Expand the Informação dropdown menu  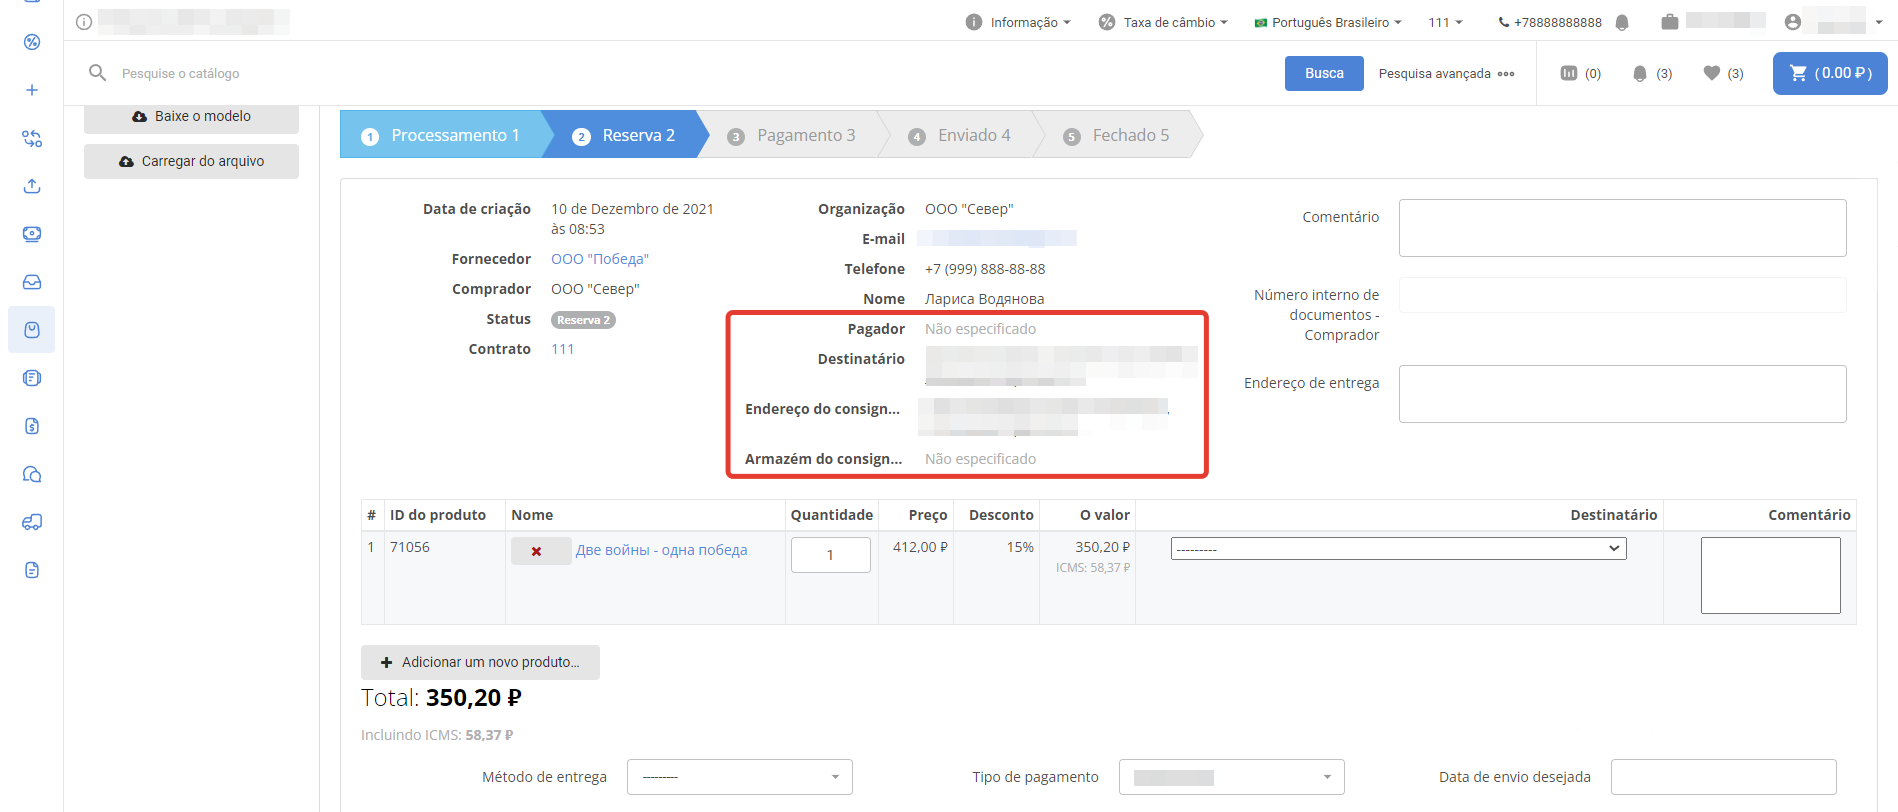pos(1018,22)
